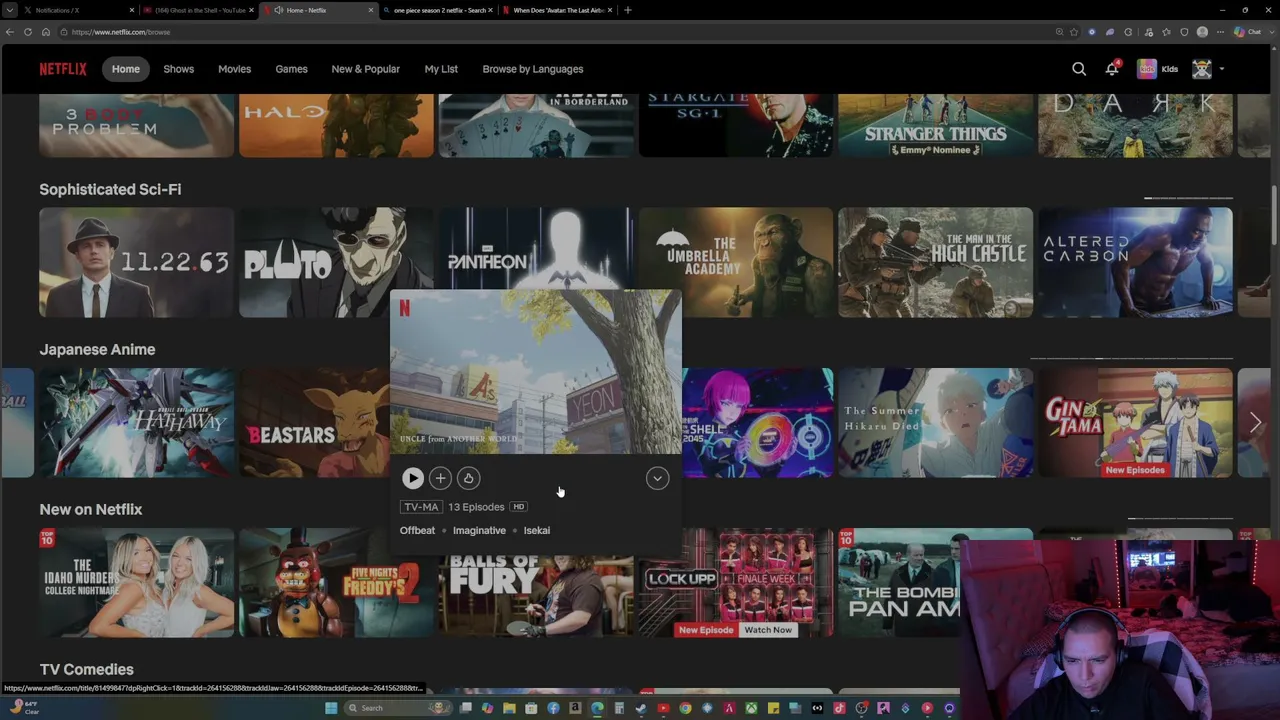Open the Gintama thumbnail
Viewport: 1280px width, 720px height.
pyautogui.click(x=1136, y=423)
